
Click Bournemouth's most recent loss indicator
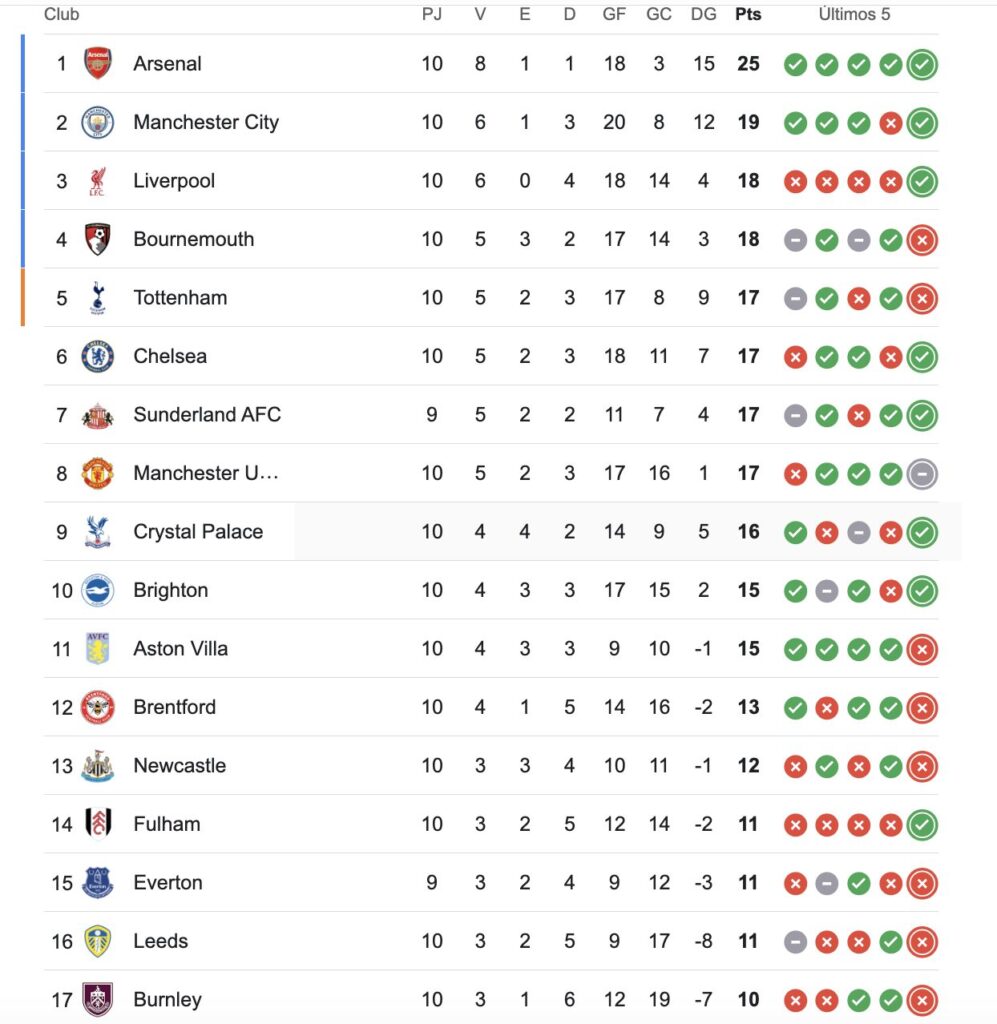(922, 240)
